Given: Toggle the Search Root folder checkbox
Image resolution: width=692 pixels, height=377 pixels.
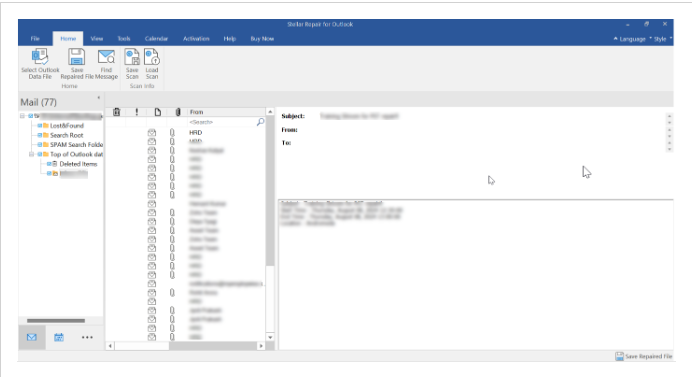Looking at the screenshot, I should point(40,136).
